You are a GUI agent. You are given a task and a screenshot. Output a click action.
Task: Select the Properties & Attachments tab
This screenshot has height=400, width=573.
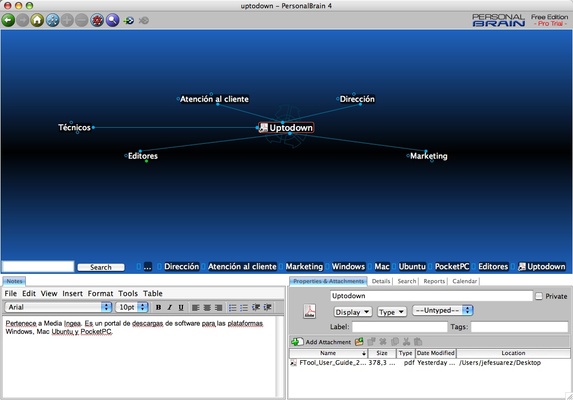[x=329, y=281]
